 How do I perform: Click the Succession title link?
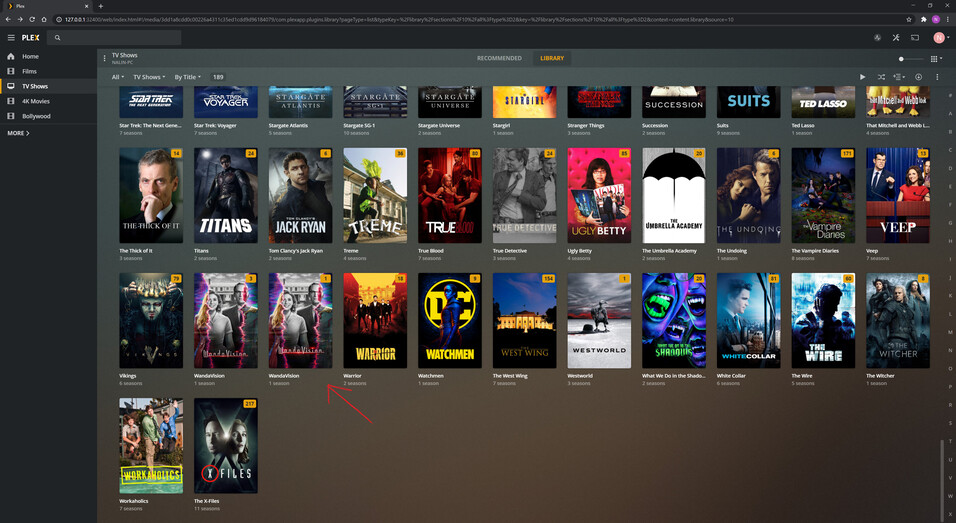coord(655,126)
